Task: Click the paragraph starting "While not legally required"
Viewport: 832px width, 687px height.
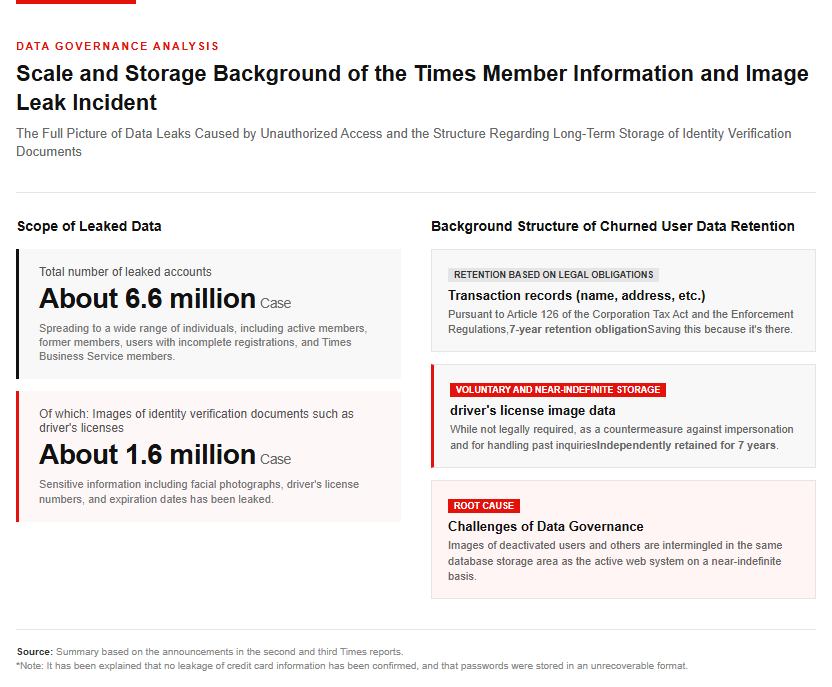Action: tap(622, 437)
